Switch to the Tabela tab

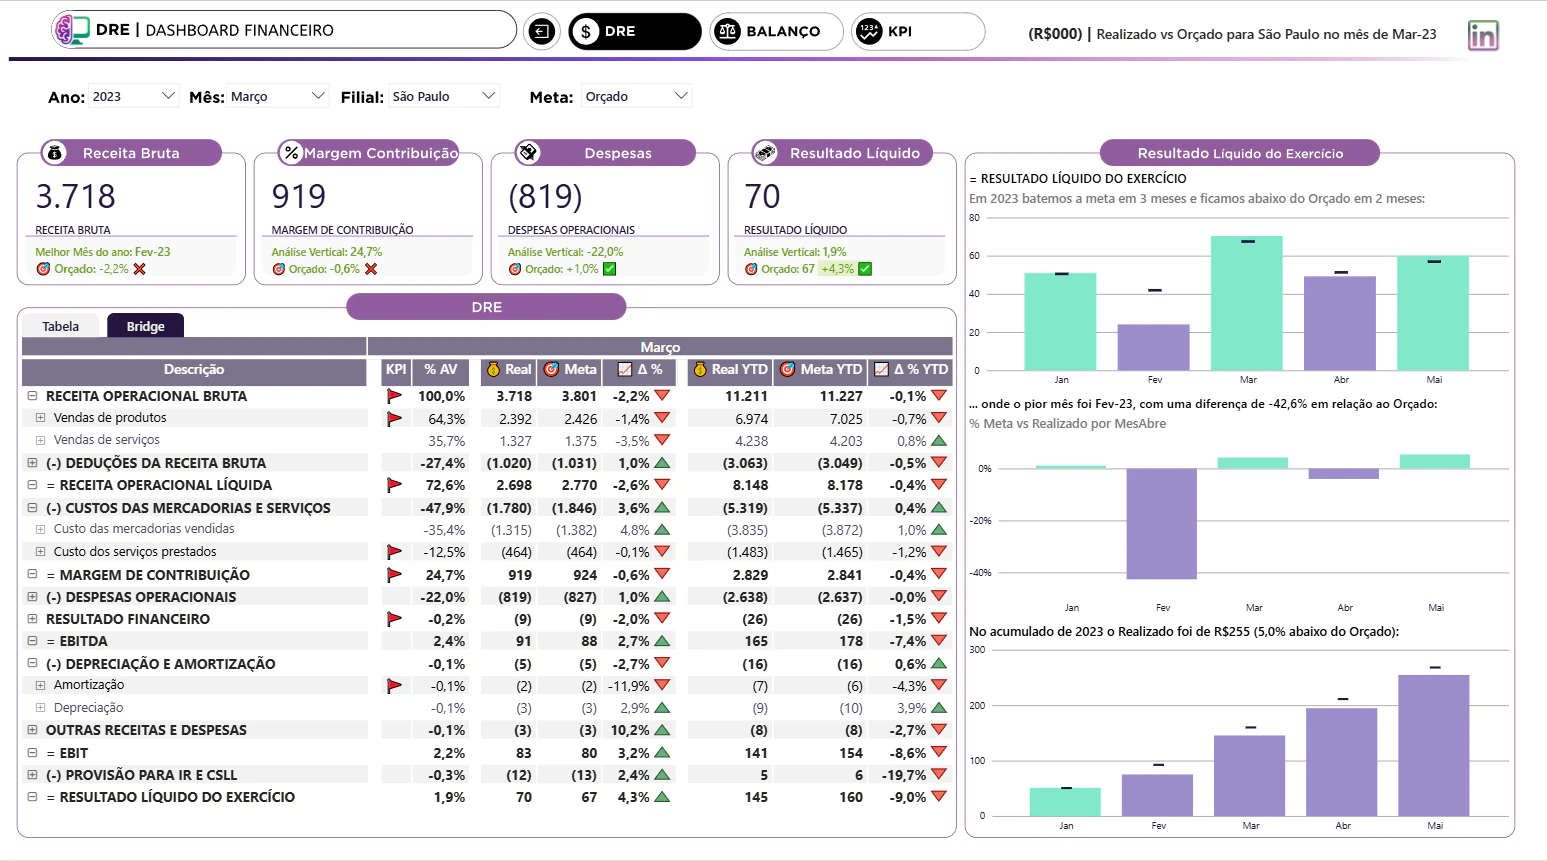pos(61,326)
